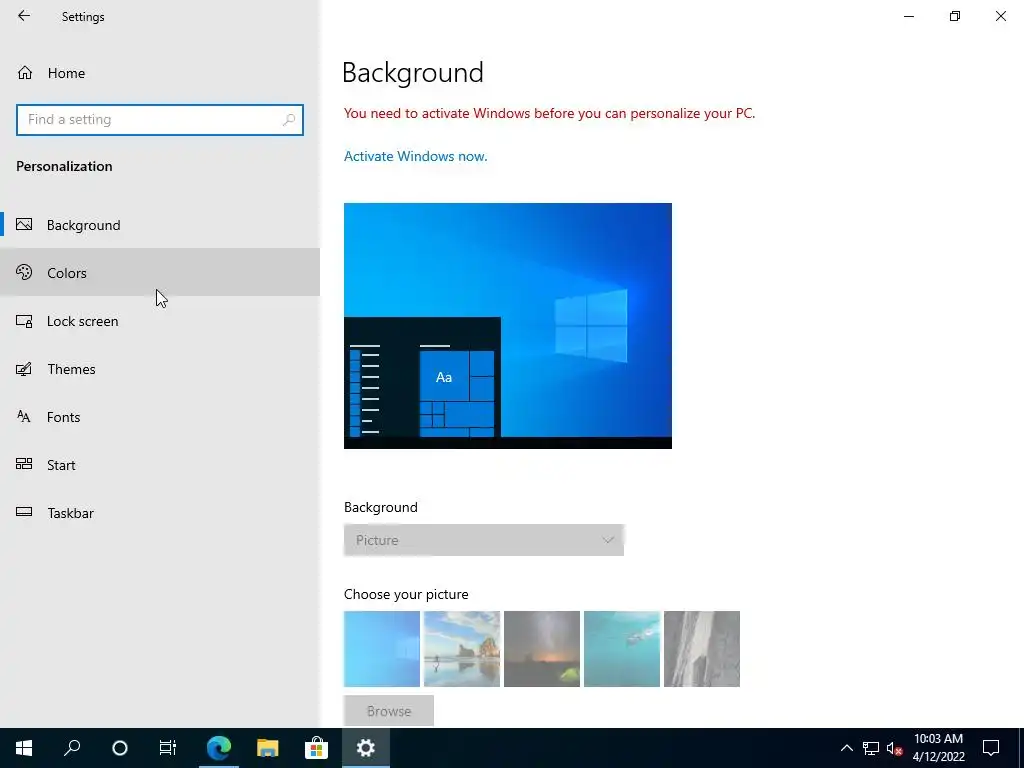
Task: Open taskbar Search
Action: [72, 748]
